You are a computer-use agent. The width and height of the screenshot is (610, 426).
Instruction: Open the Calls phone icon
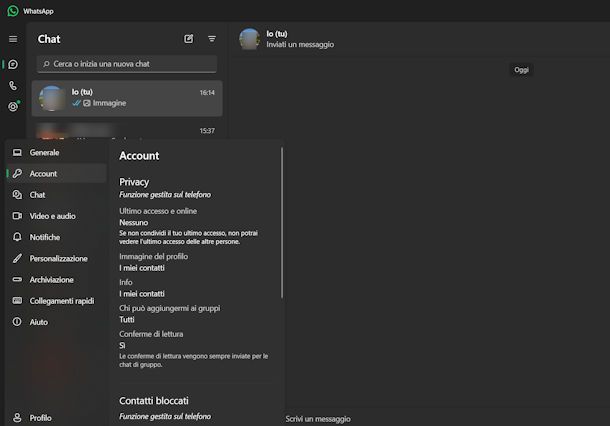pyautogui.click(x=13, y=86)
